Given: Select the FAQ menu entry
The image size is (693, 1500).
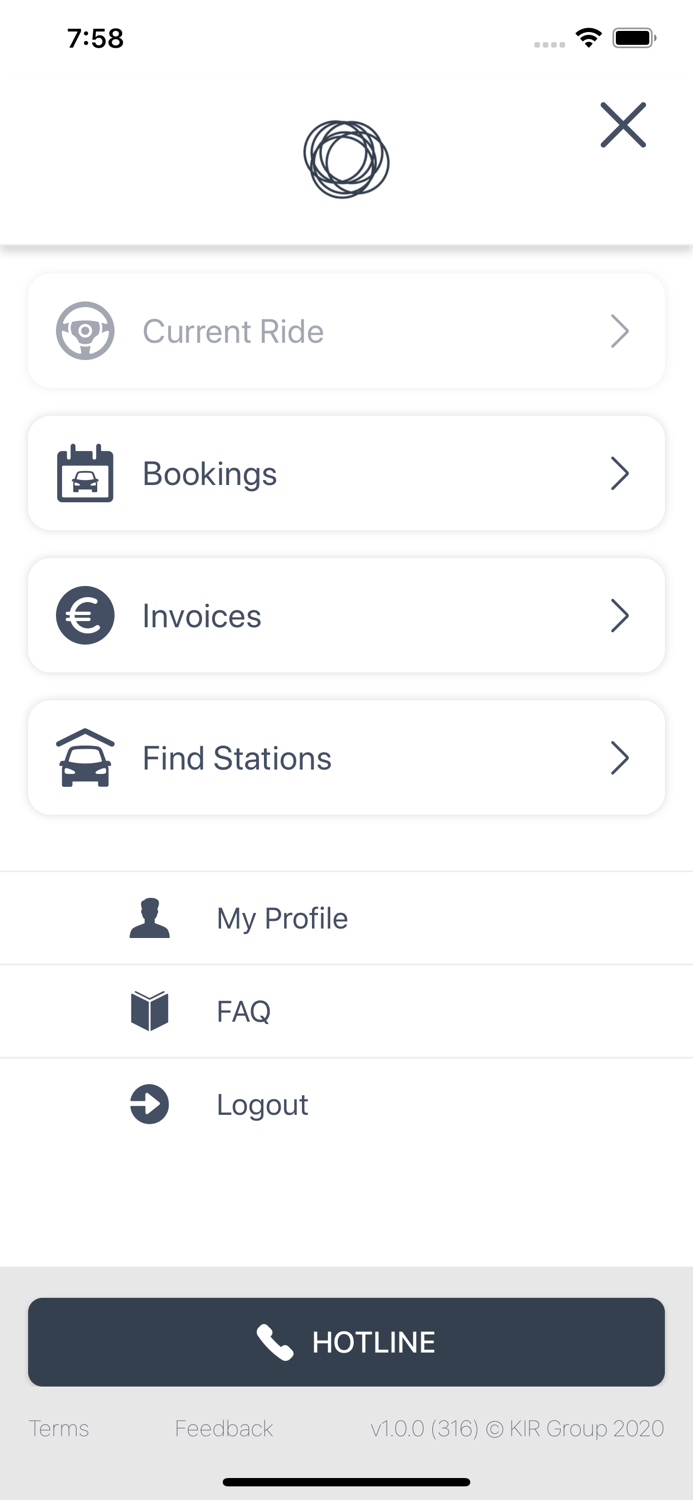Looking at the screenshot, I should (244, 1011).
